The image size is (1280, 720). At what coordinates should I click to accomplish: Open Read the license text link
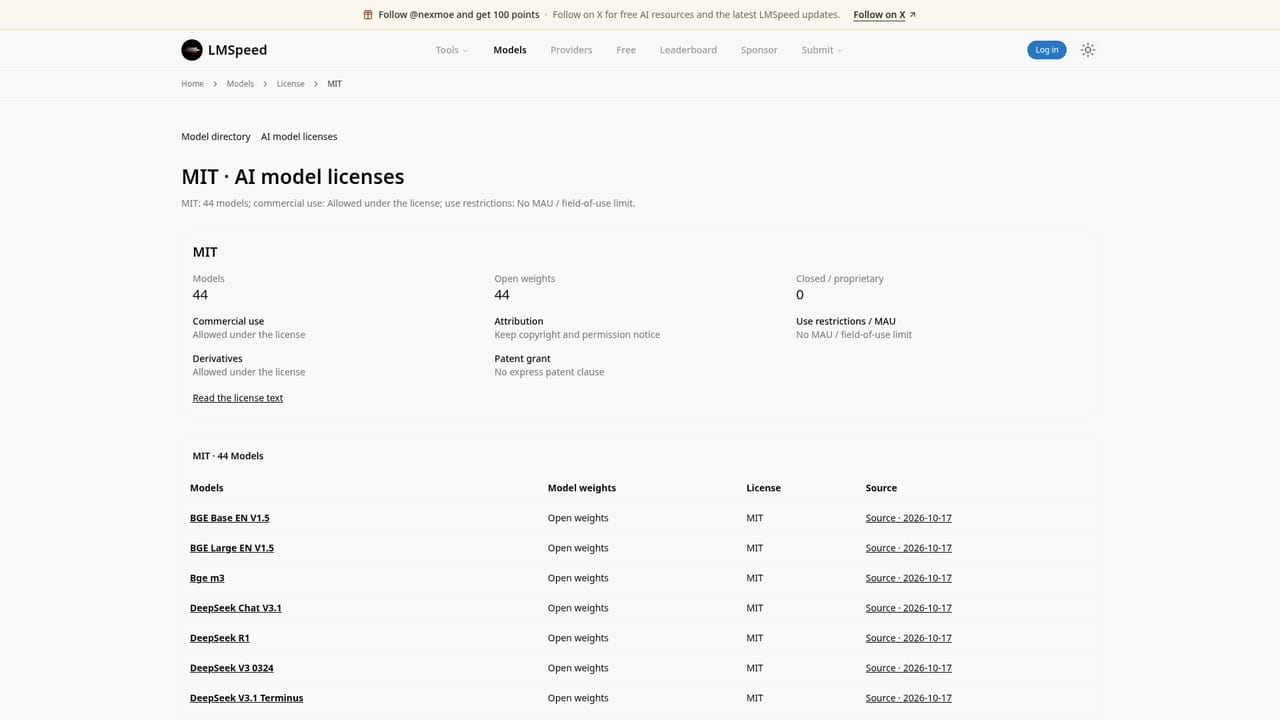pos(238,398)
